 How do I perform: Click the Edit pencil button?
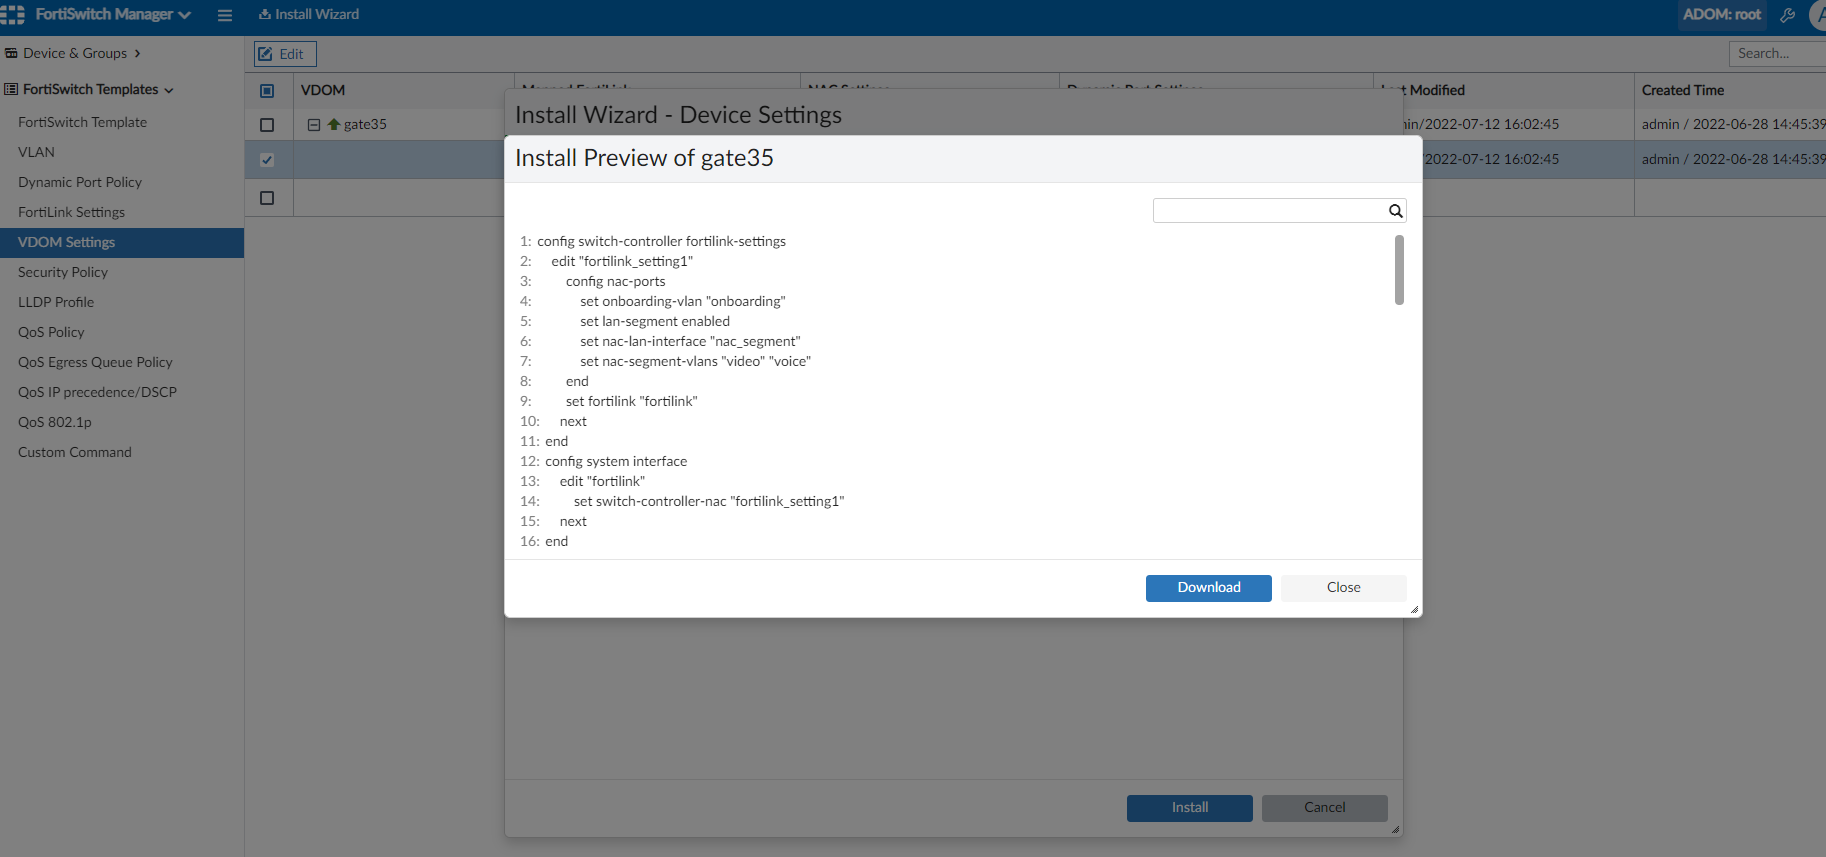[285, 54]
